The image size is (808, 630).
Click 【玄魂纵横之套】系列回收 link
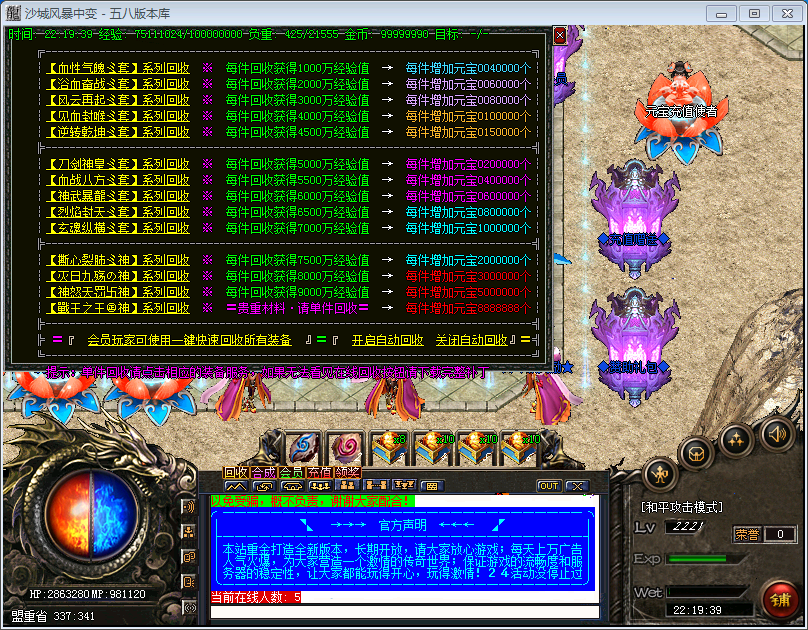pyautogui.click(x=118, y=228)
